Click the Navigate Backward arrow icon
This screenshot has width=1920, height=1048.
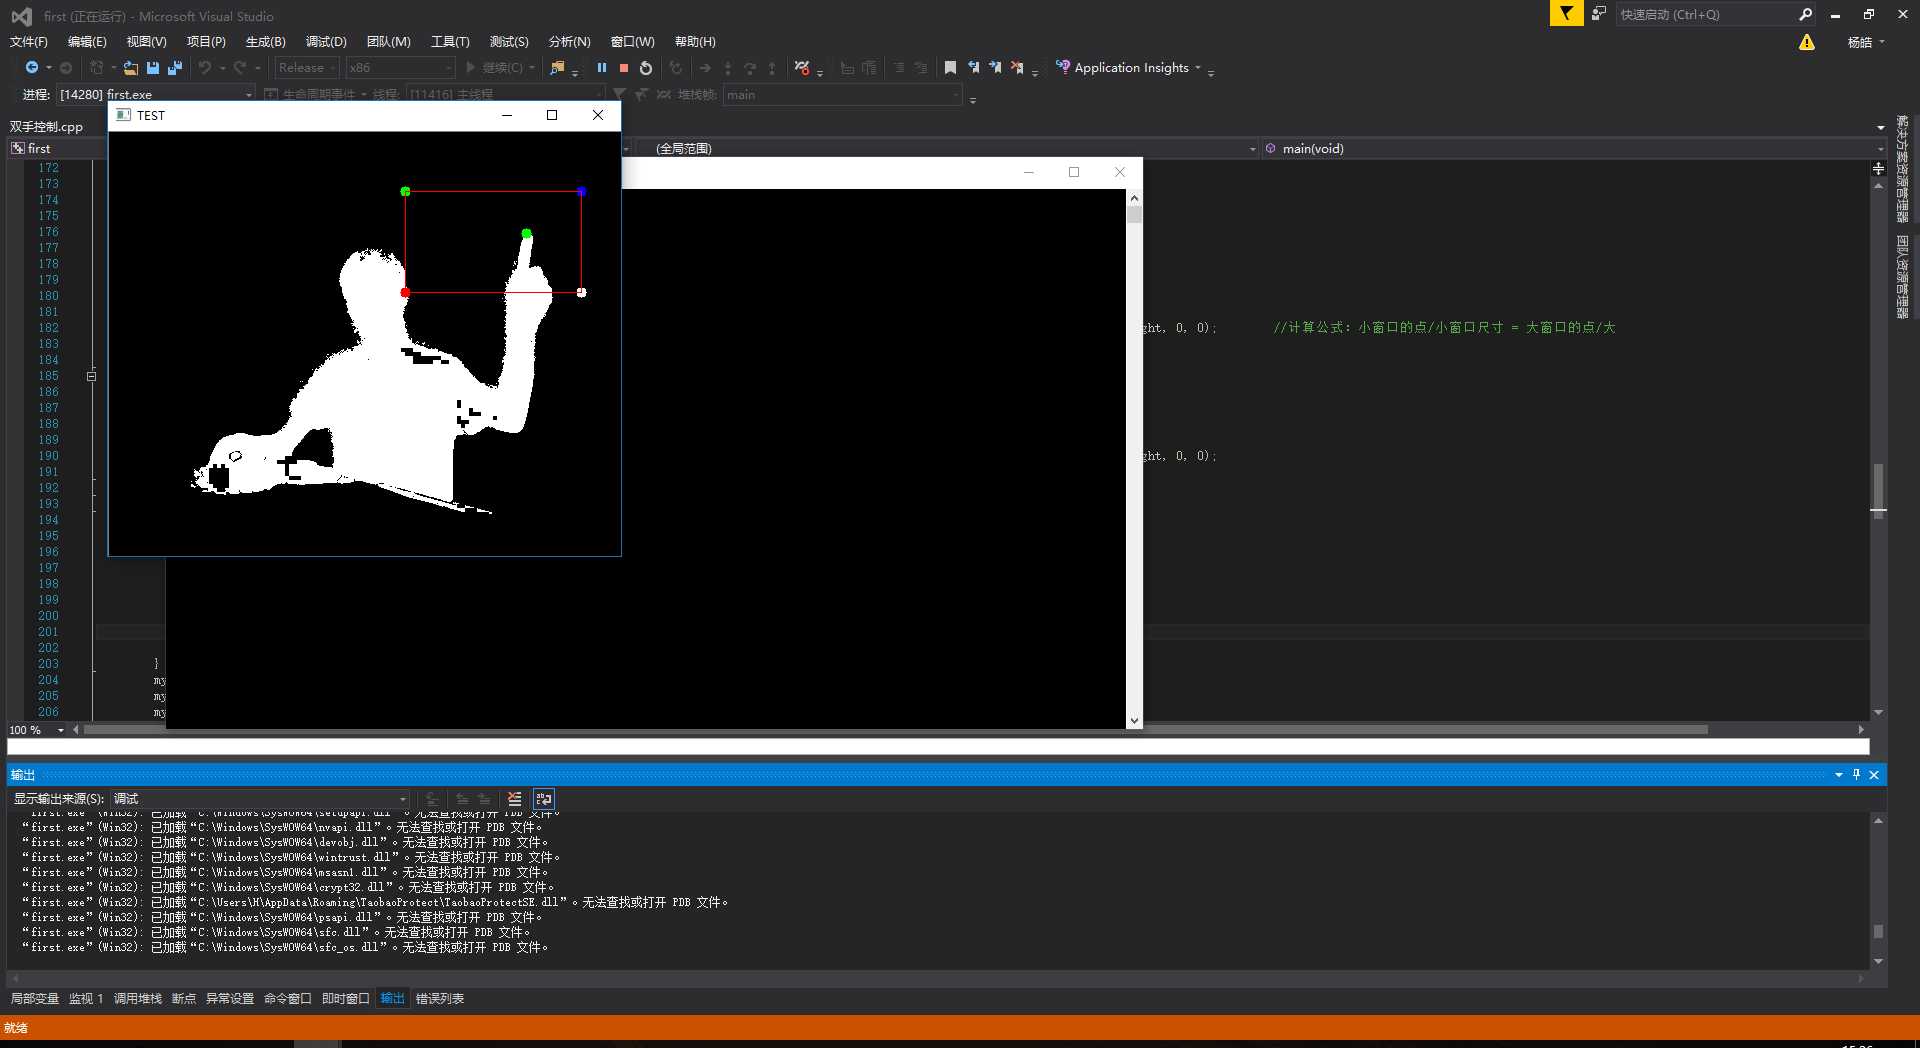pyautogui.click(x=32, y=68)
